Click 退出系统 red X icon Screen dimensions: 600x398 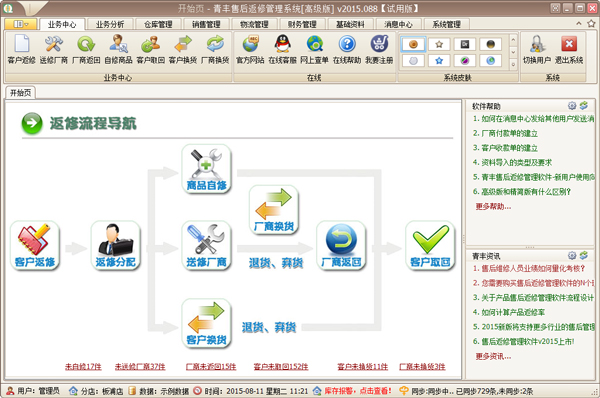coord(569,49)
